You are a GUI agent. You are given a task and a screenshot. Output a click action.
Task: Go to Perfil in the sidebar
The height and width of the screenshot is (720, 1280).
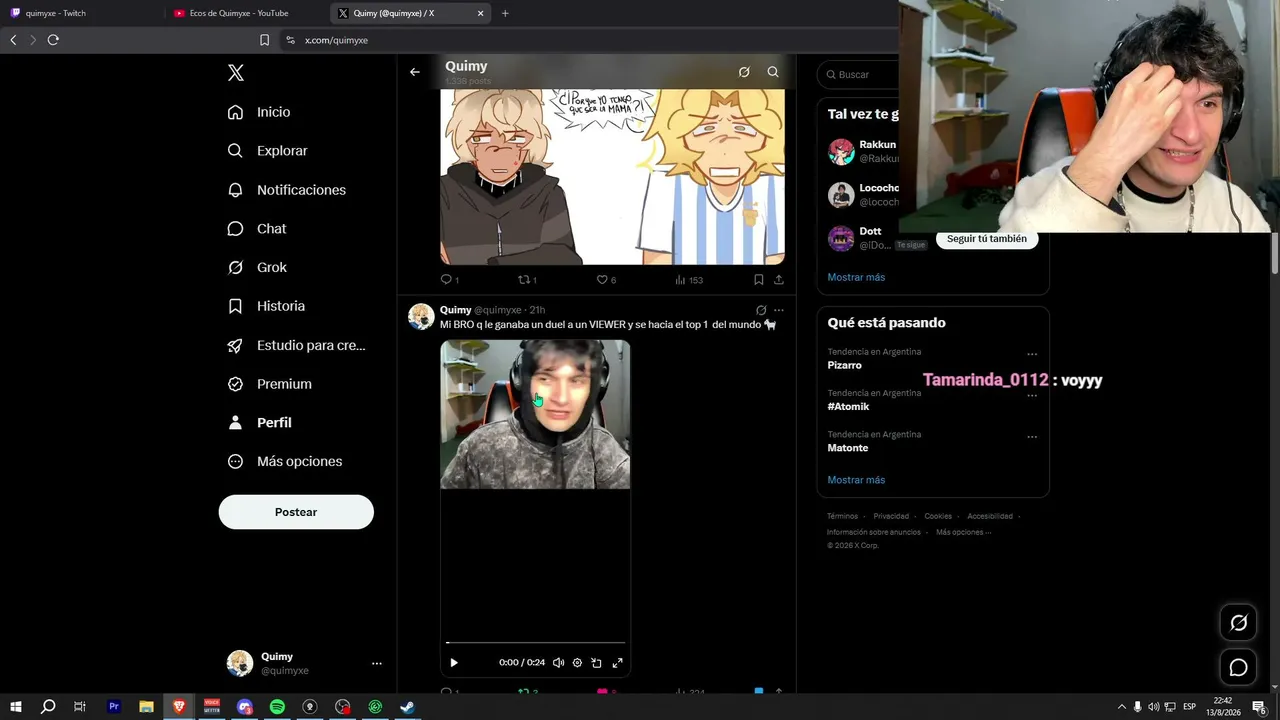[x=259, y=423]
